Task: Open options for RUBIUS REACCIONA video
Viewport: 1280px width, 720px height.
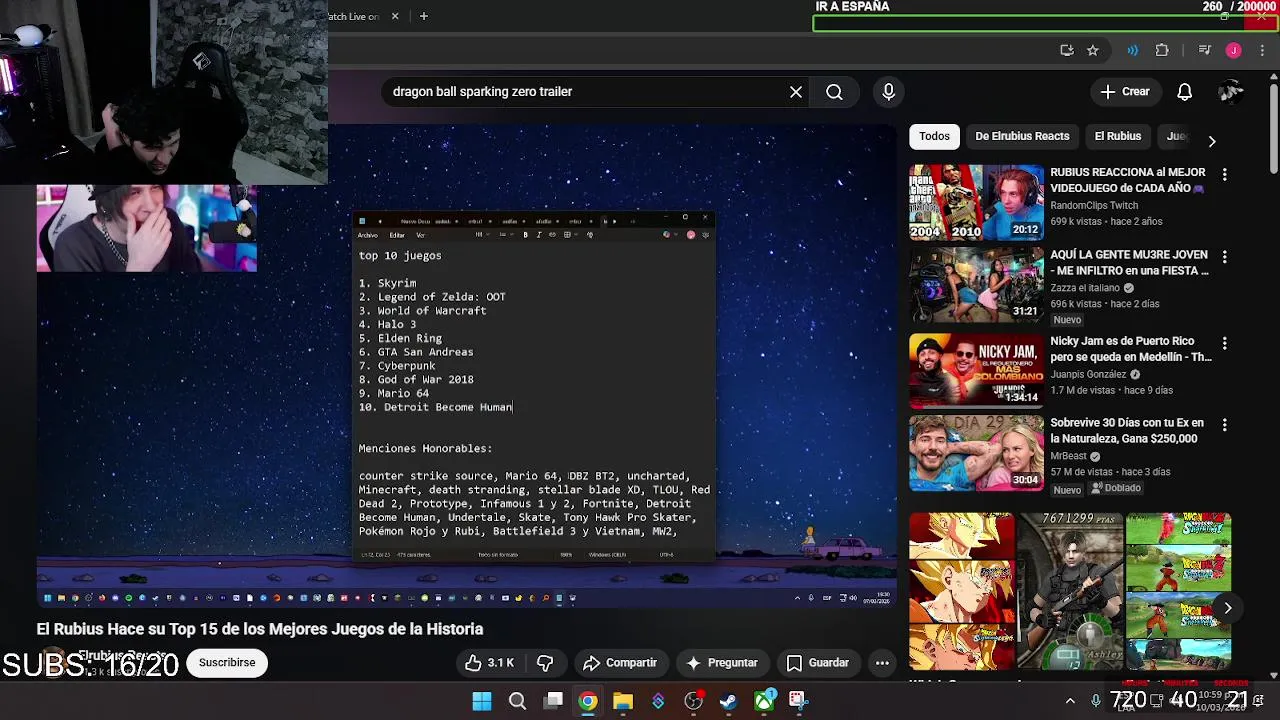Action: tap(1224, 174)
